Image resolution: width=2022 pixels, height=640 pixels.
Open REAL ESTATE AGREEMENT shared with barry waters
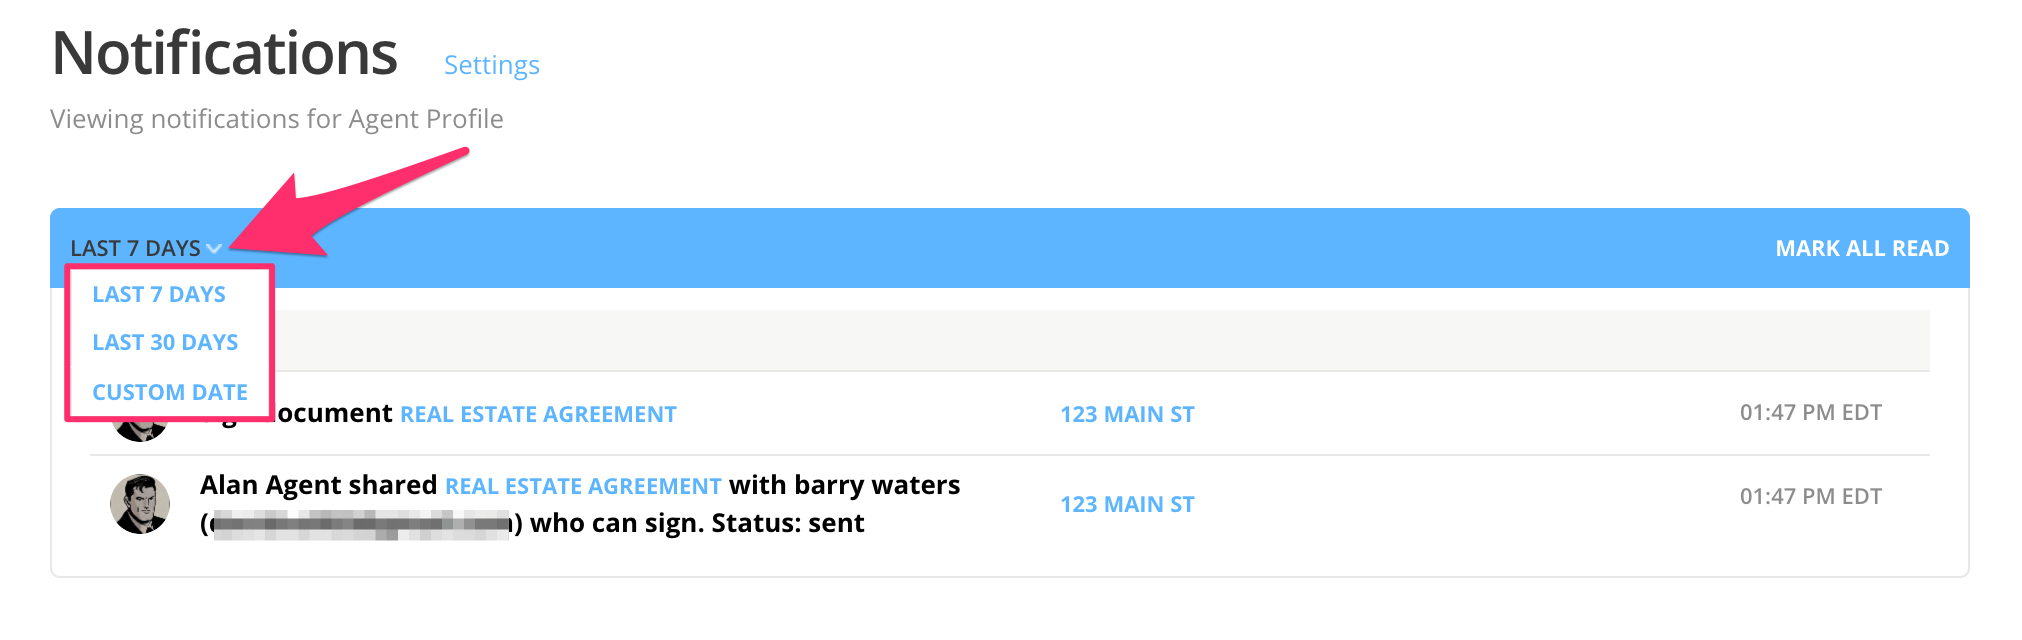coord(582,485)
